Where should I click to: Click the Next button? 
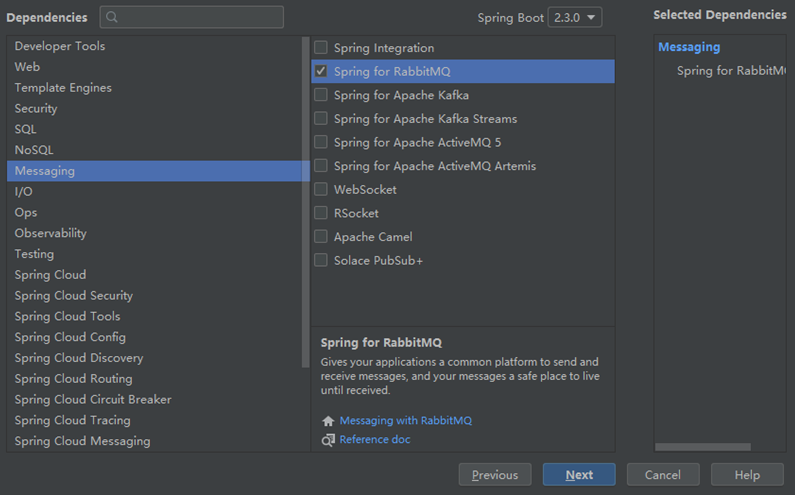click(579, 475)
